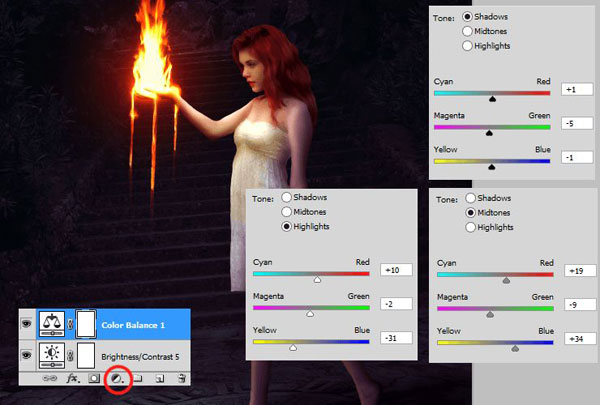Choose Highlights in the panel showing +1 Red

pos(467,46)
